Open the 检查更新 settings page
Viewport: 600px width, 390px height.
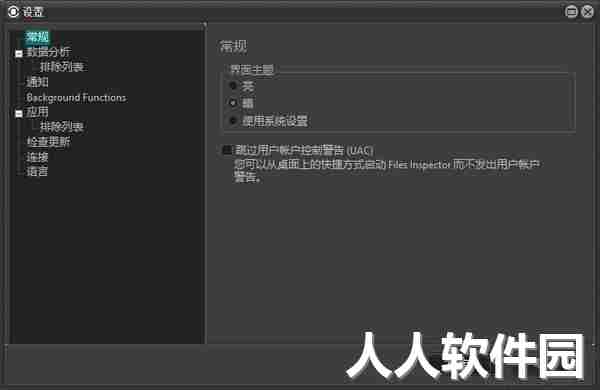tap(48, 142)
